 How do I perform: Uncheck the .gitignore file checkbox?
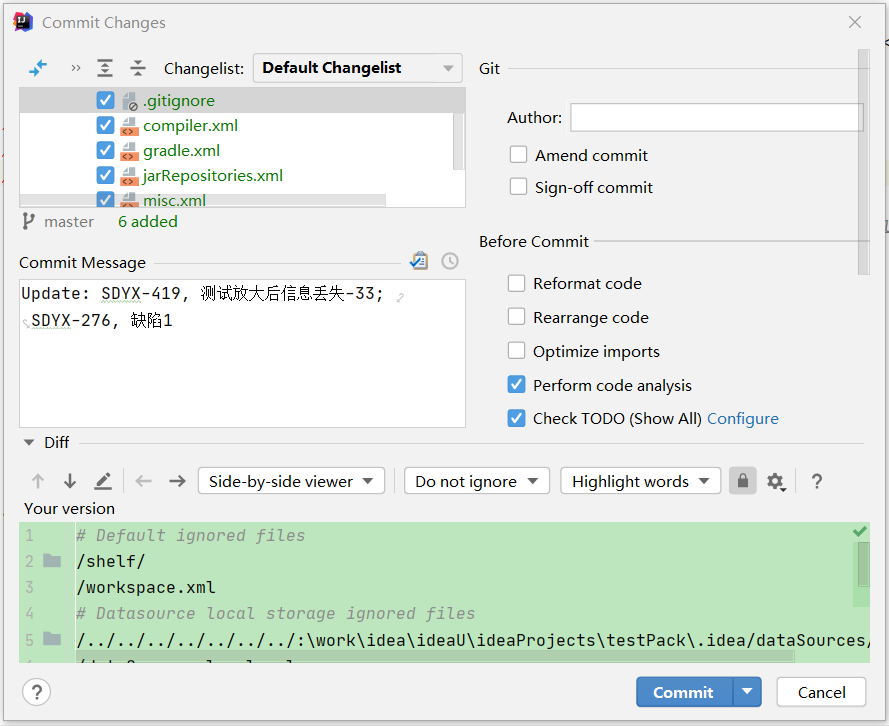[105, 100]
